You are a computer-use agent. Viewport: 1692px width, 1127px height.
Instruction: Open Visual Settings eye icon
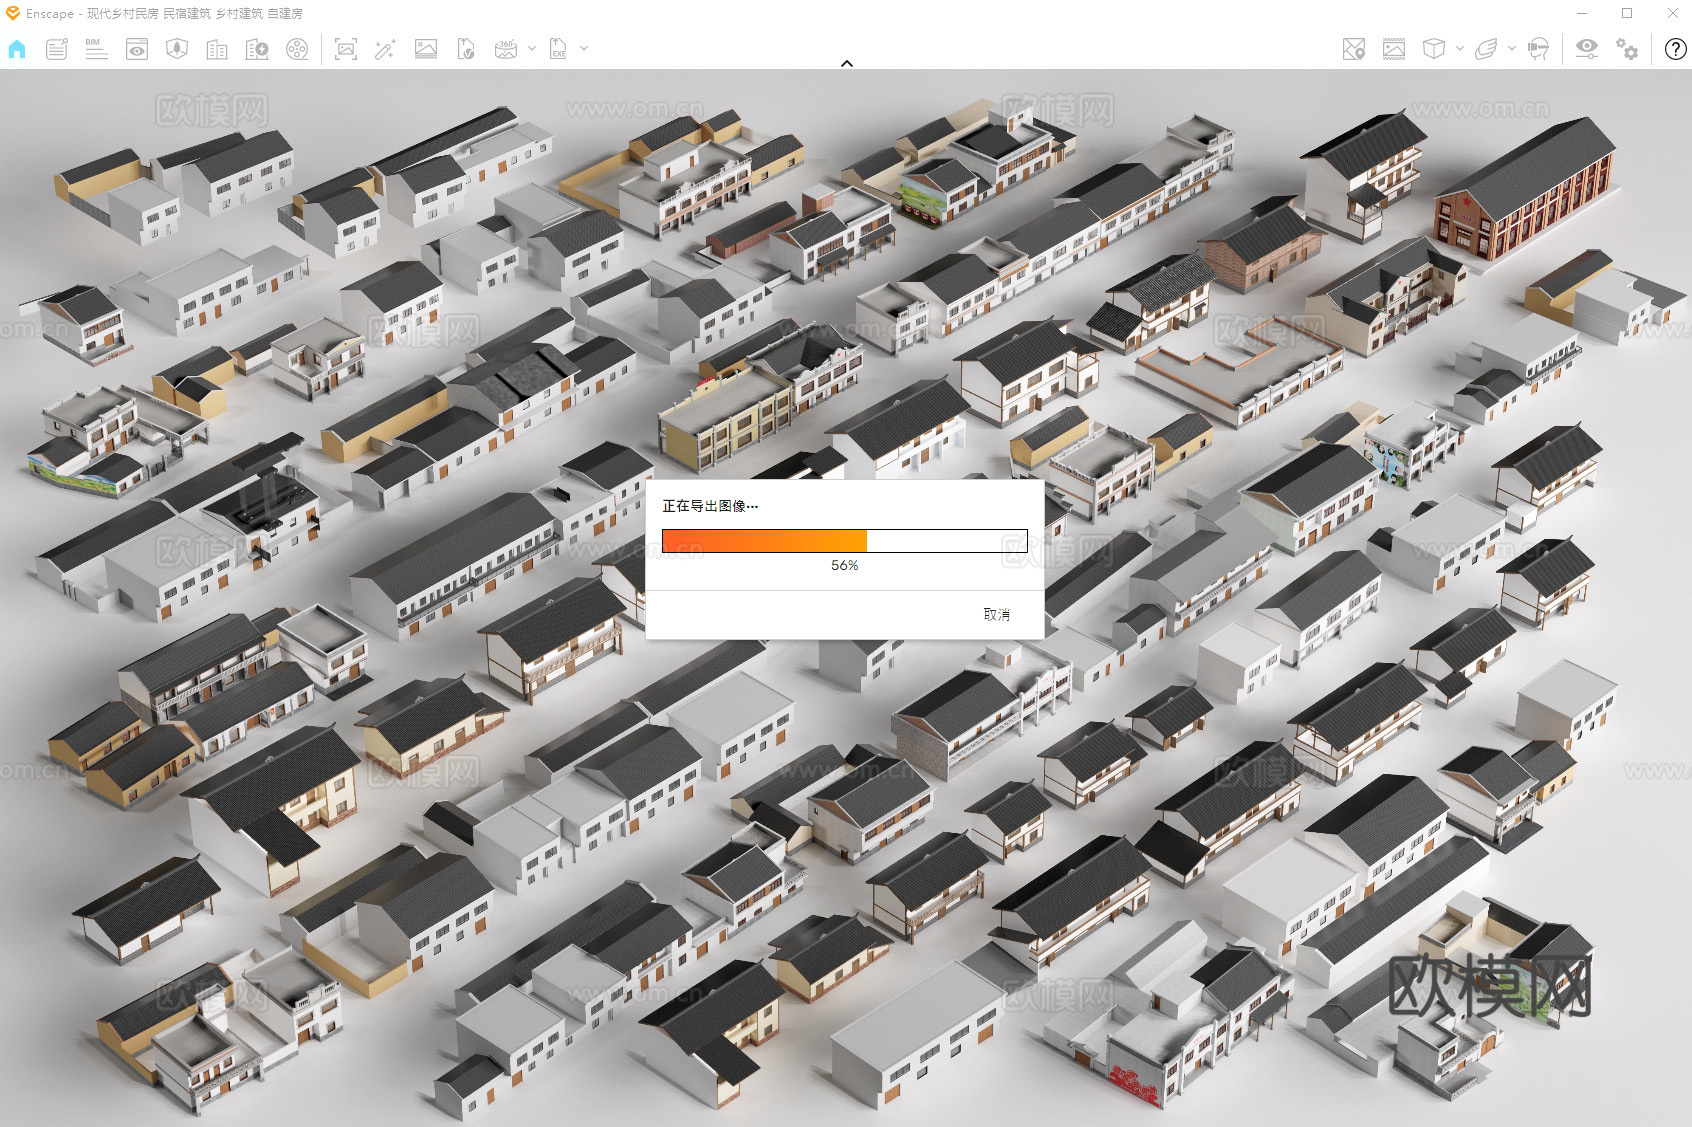coord(1587,49)
